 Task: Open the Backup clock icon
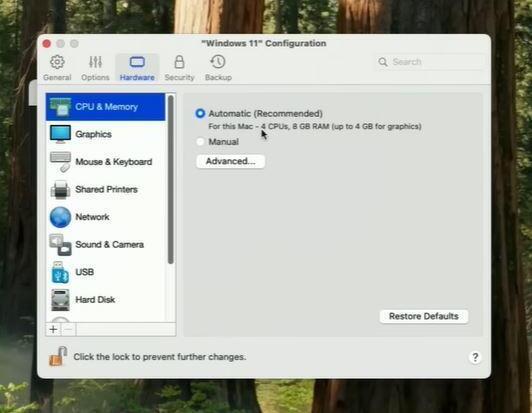(218, 62)
